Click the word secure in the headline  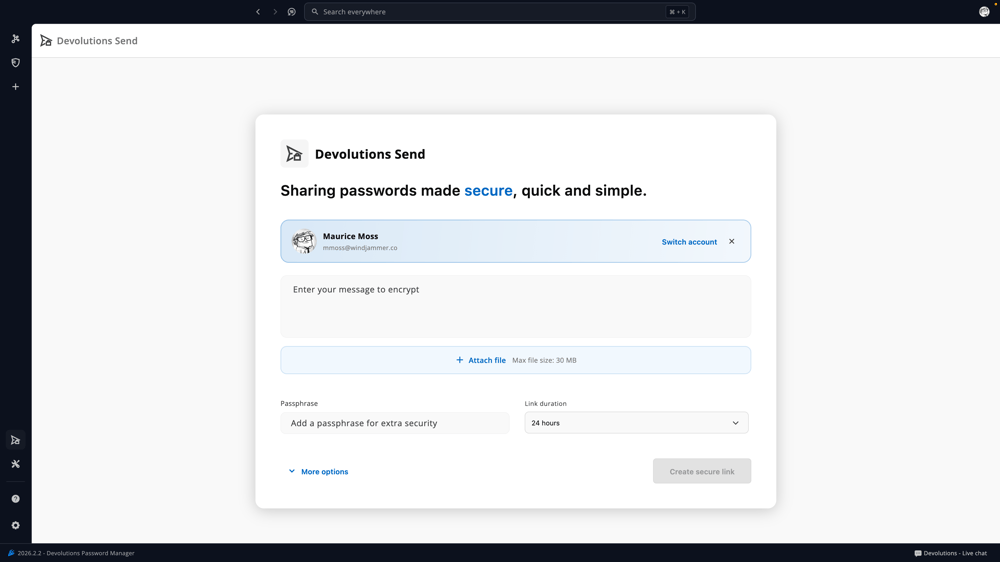coord(488,191)
